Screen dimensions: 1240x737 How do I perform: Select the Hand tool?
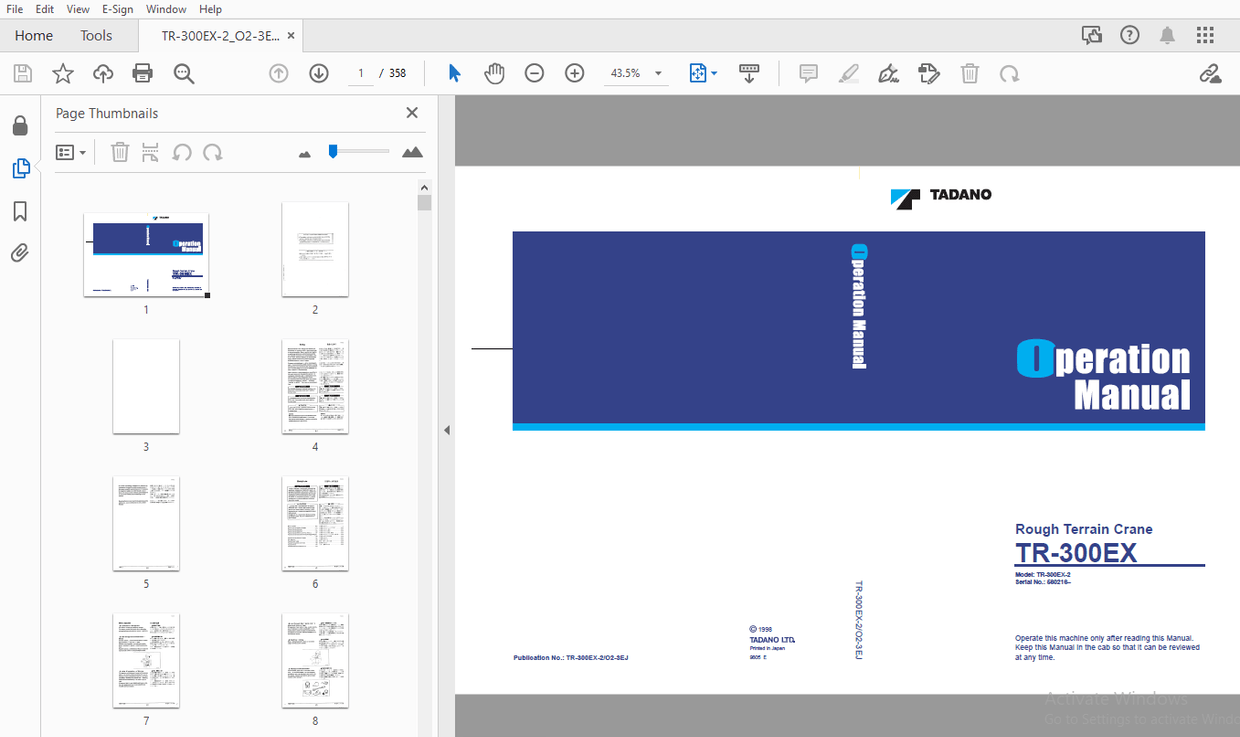(494, 73)
